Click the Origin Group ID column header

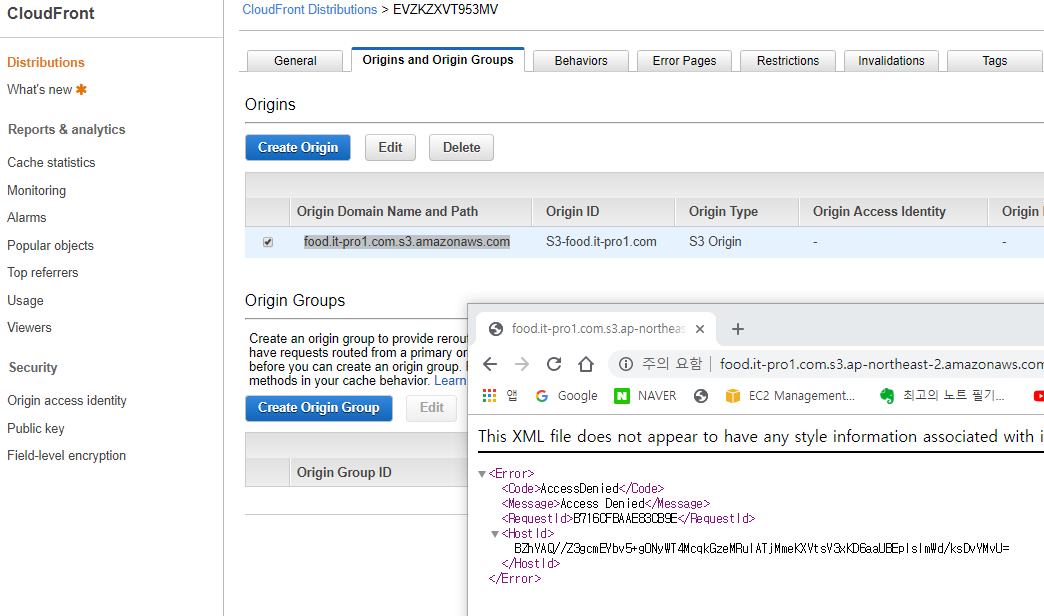click(344, 472)
